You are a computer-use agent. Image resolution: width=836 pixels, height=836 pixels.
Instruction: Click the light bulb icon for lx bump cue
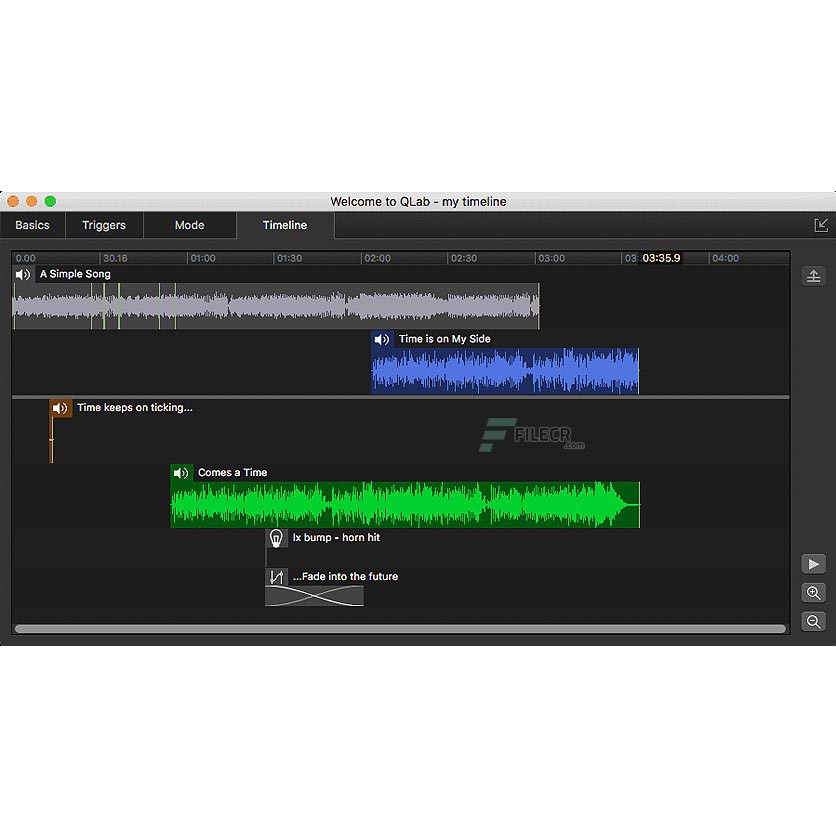pyautogui.click(x=277, y=538)
